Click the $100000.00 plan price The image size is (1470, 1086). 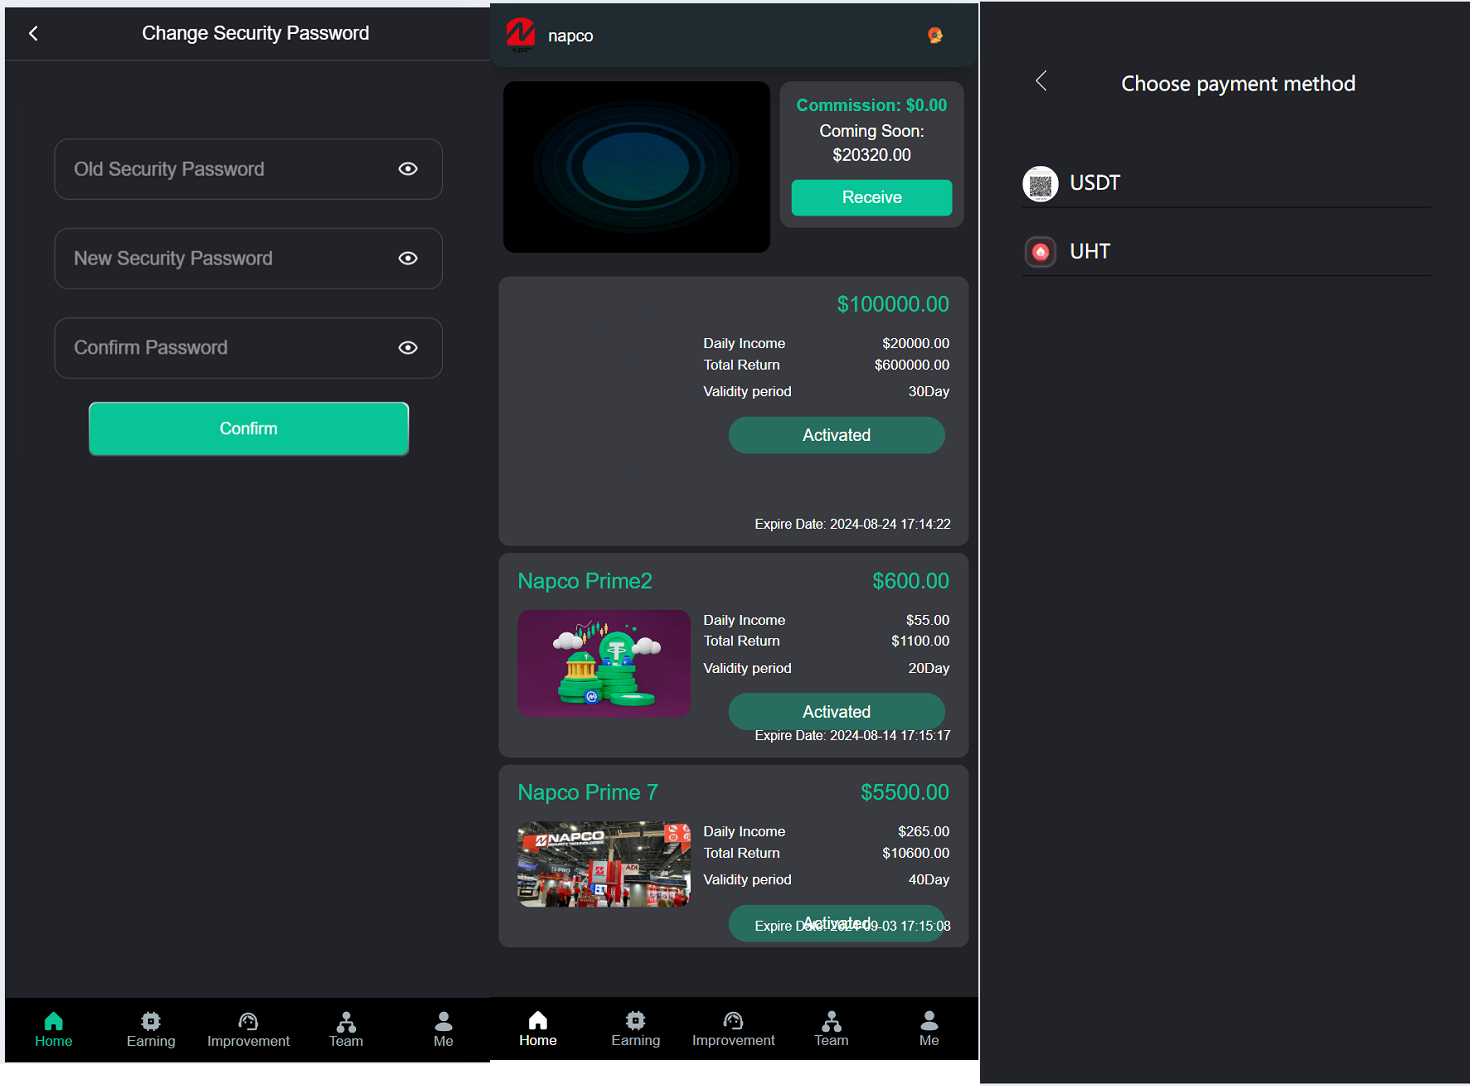click(893, 305)
